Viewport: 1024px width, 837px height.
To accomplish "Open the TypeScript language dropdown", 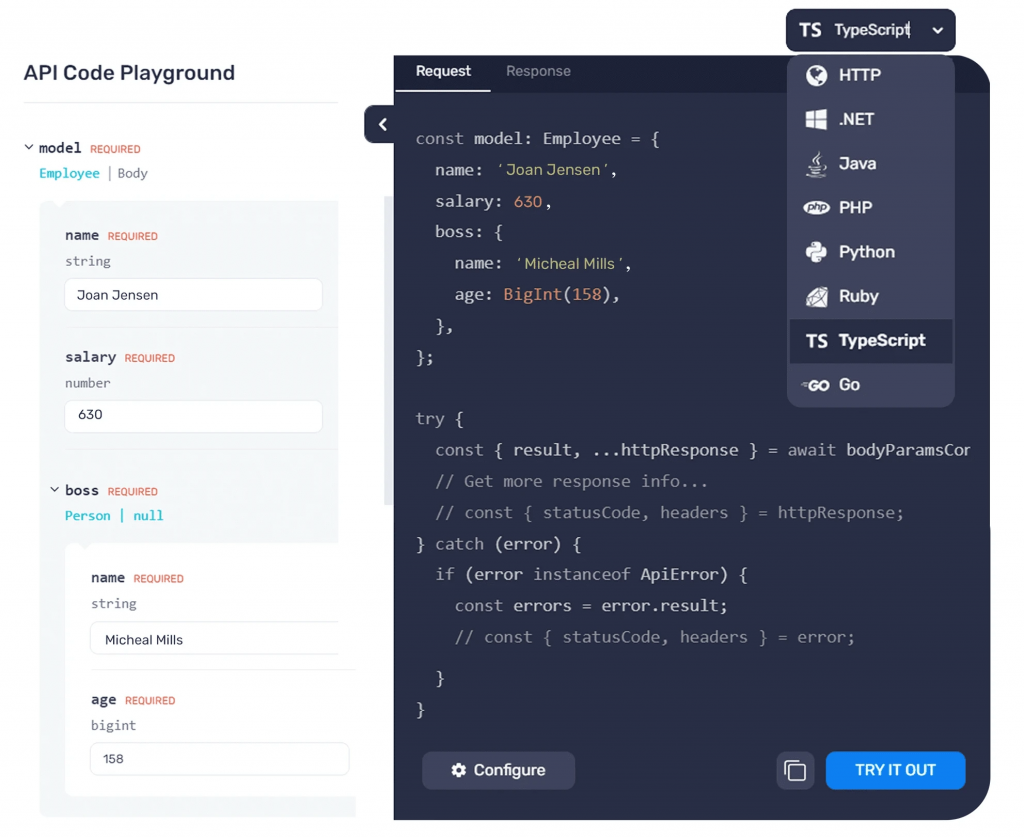I will (870, 30).
